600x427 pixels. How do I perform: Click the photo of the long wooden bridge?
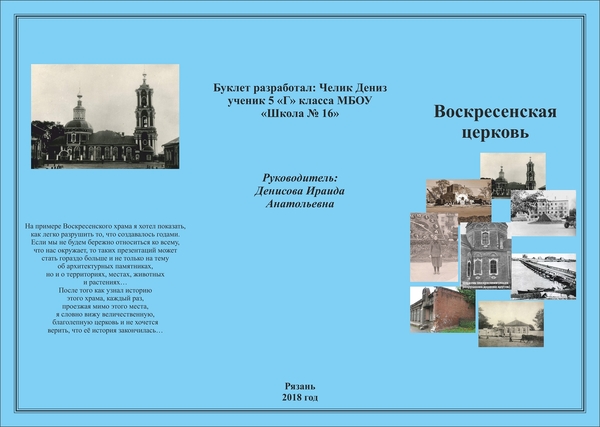[x=544, y=274]
